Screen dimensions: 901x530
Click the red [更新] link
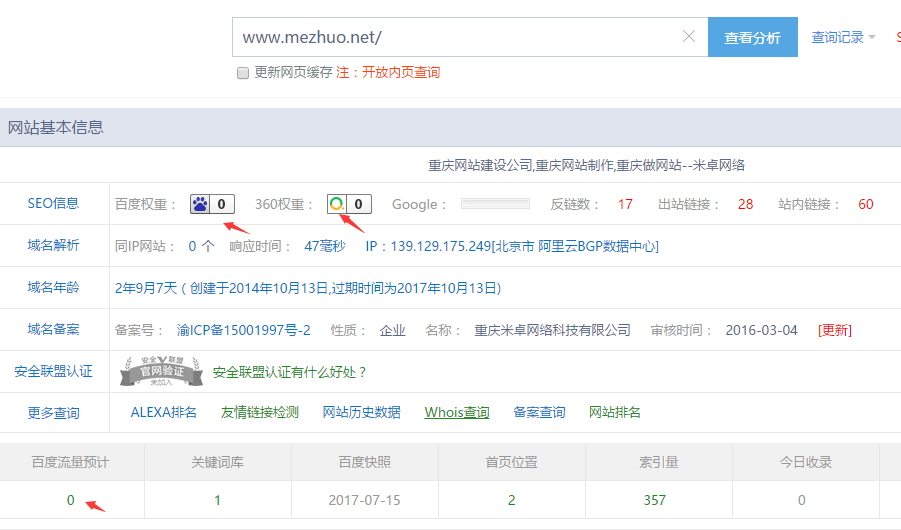[835, 330]
